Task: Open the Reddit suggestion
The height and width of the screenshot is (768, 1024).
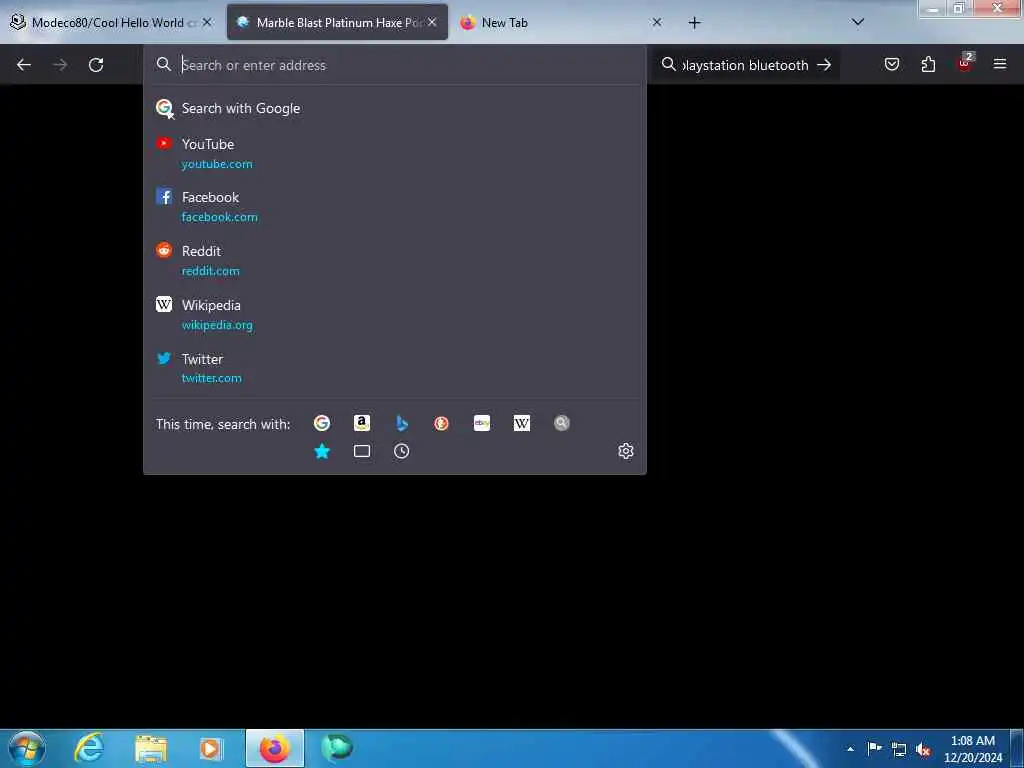Action: tap(394, 261)
